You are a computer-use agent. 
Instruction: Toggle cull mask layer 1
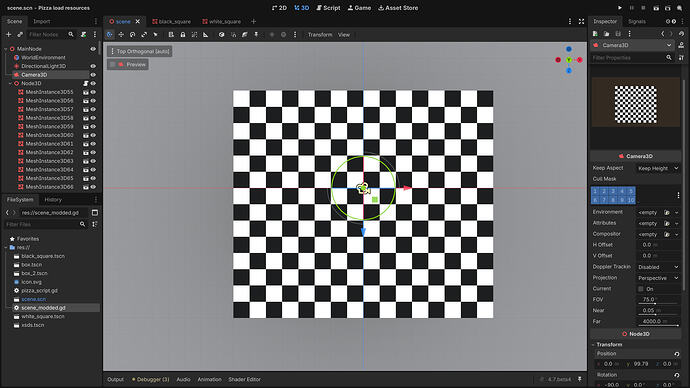(595, 191)
